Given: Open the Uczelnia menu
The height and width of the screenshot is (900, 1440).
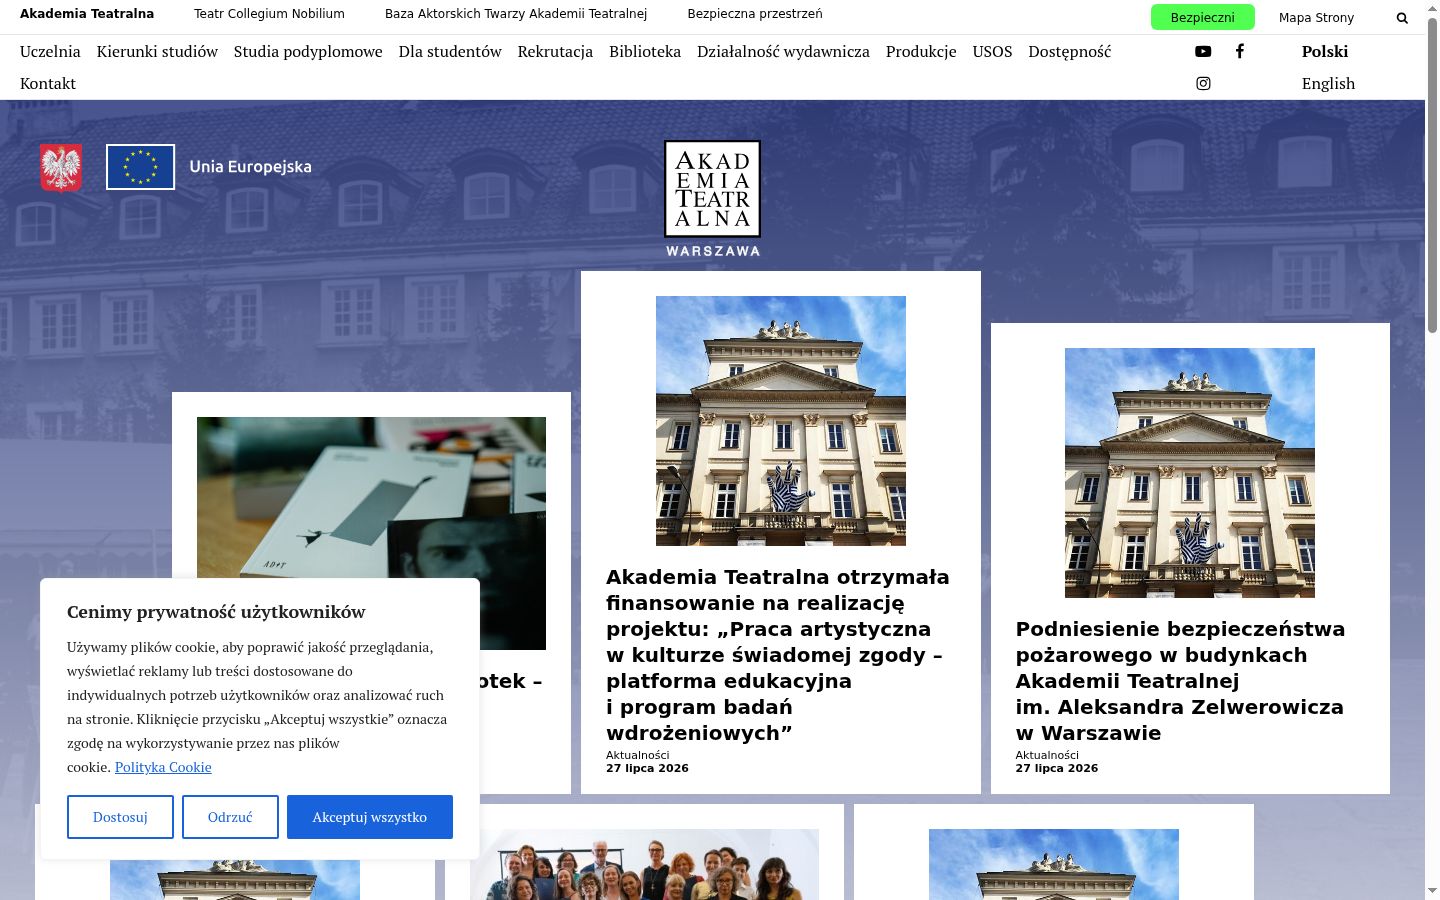Looking at the screenshot, I should (x=50, y=51).
